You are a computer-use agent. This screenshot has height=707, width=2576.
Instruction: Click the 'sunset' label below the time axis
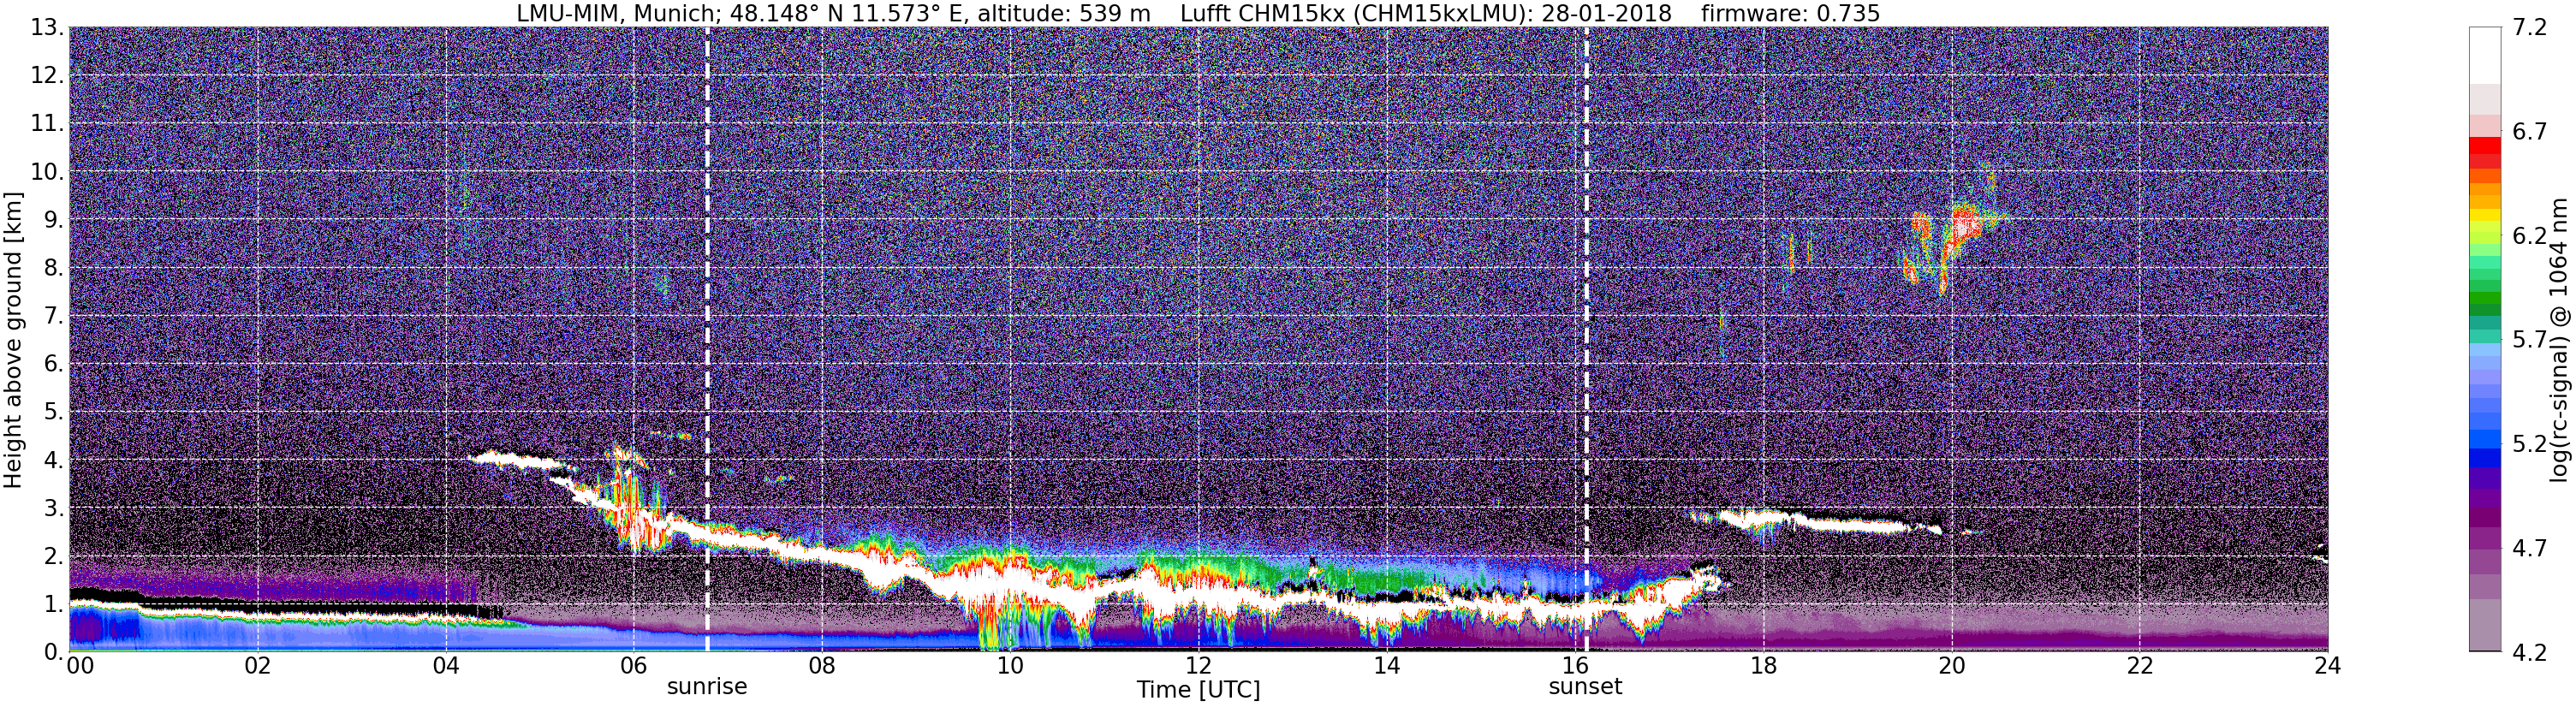[x=1585, y=687]
